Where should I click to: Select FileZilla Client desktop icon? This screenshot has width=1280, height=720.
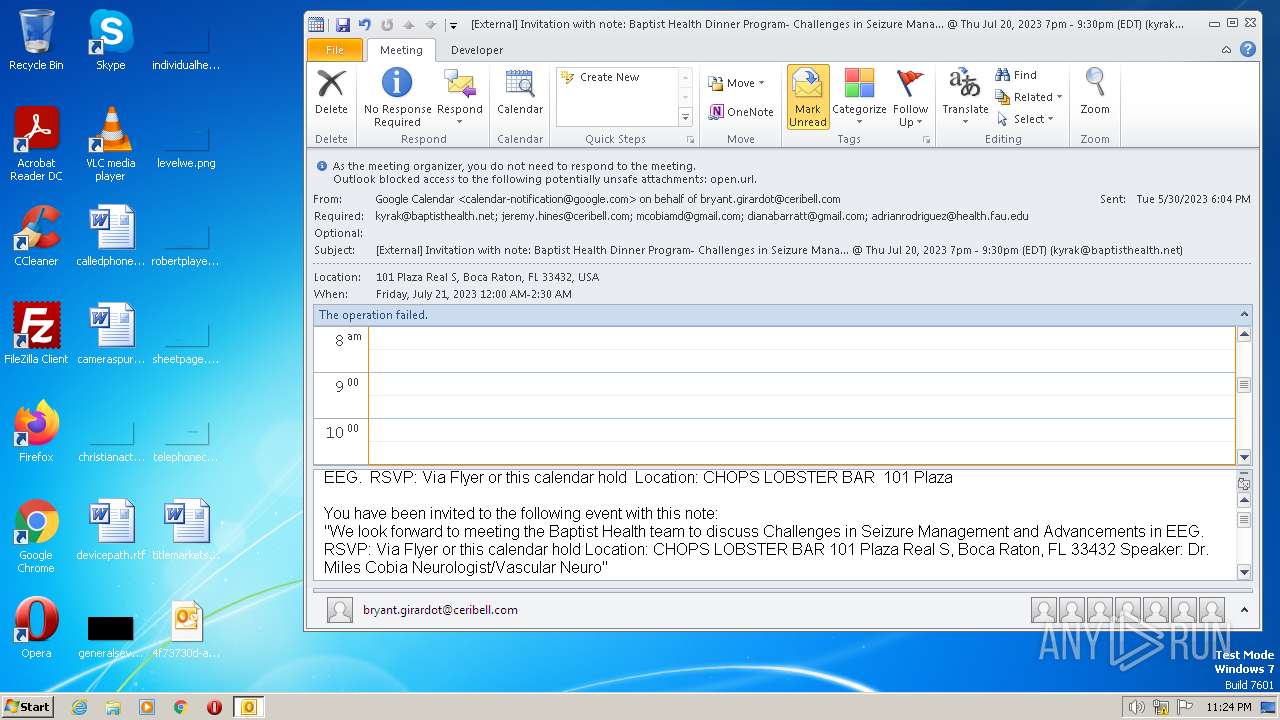click(36, 334)
